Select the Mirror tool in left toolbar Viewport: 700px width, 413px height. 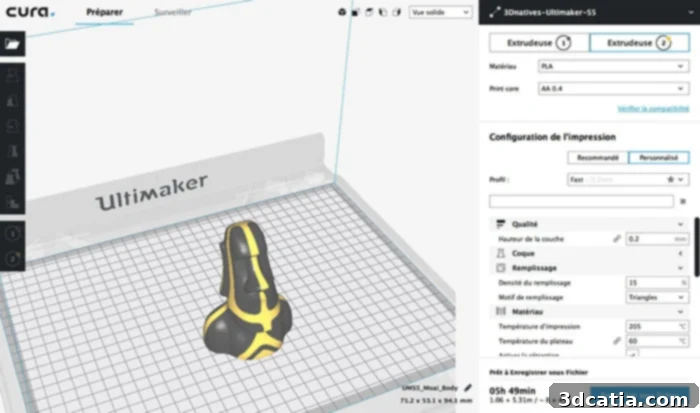coord(12,151)
